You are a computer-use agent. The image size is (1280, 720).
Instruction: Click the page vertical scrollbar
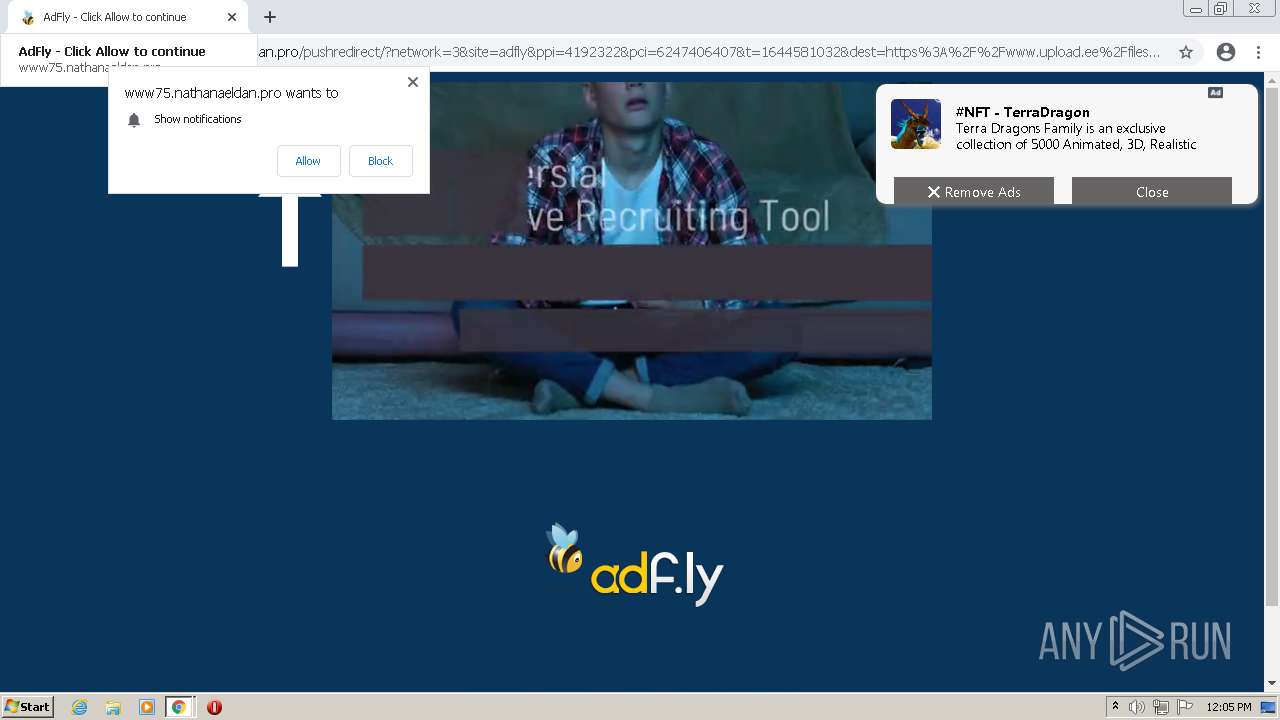point(1272,345)
